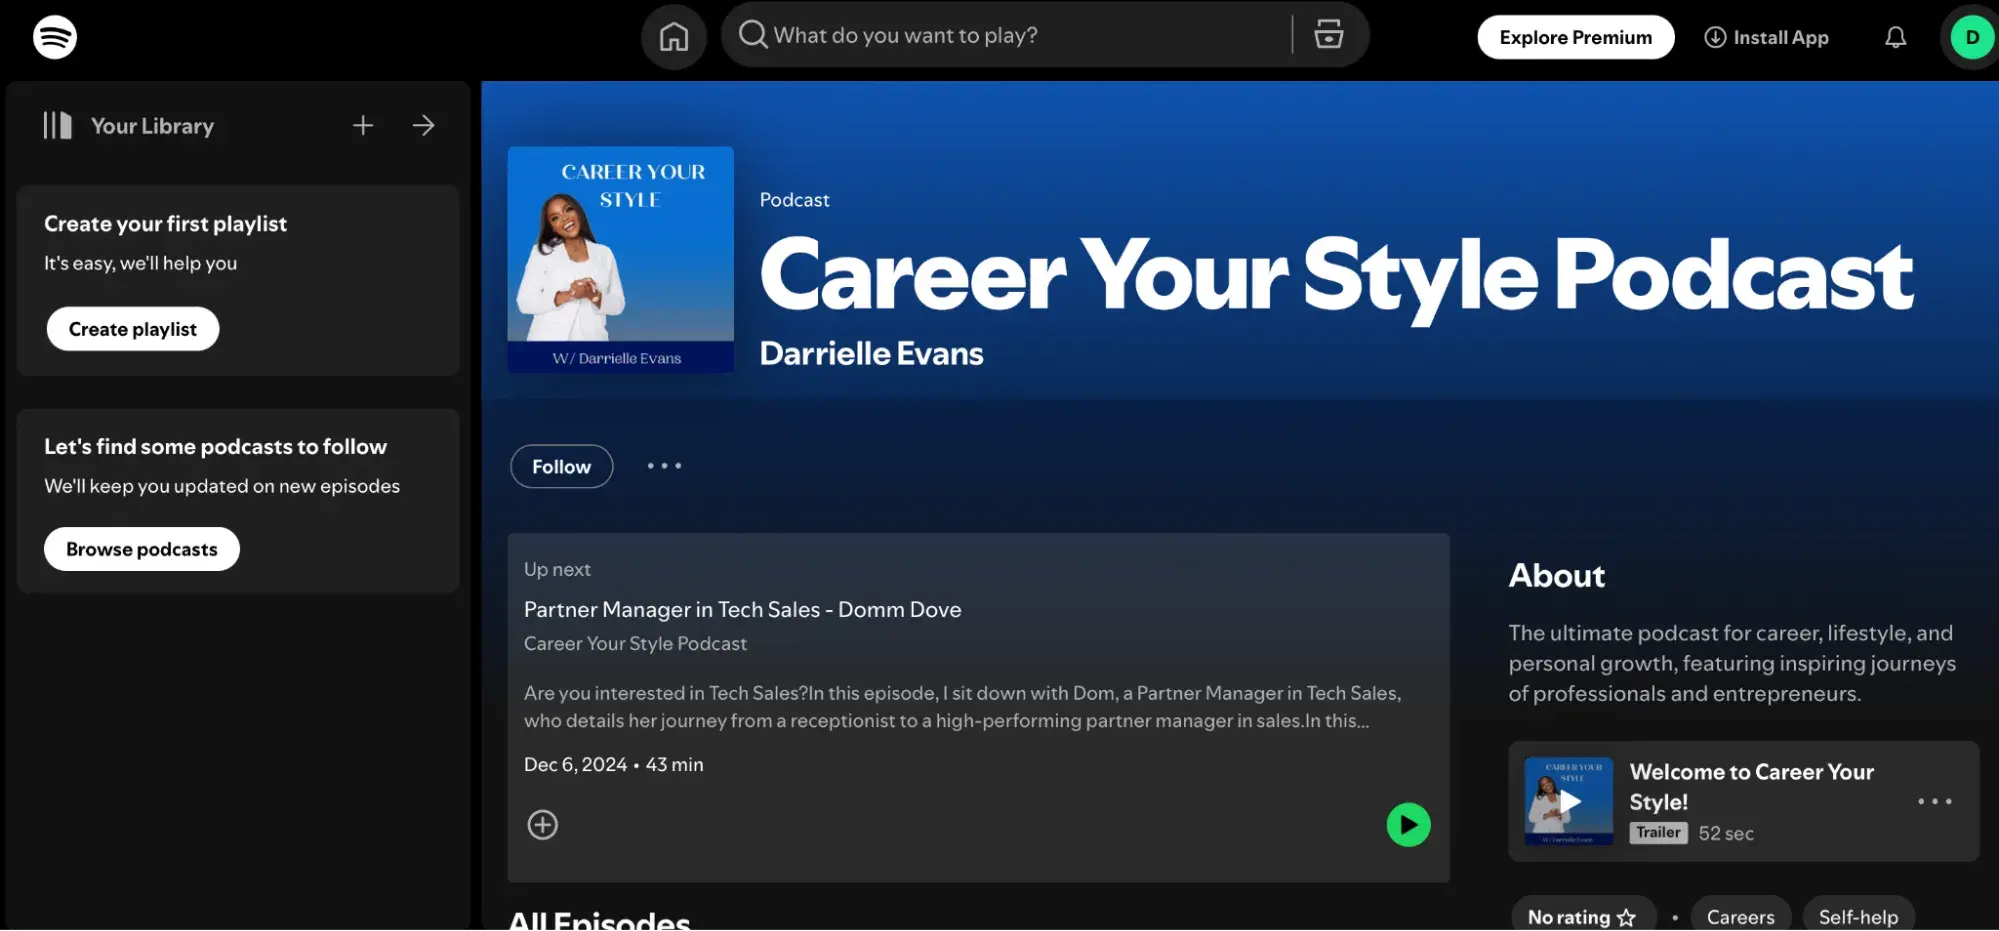Open the notifications bell
This screenshot has height=931, width=1999.
[x=1895, y=37]
